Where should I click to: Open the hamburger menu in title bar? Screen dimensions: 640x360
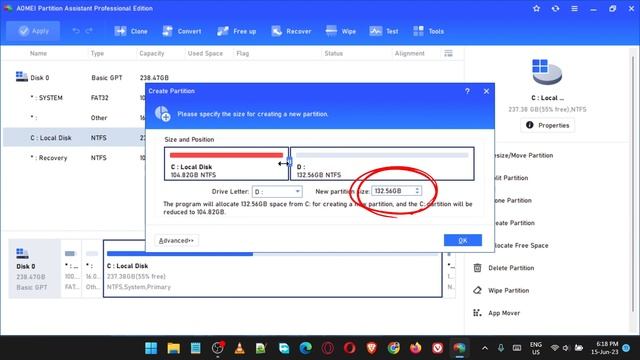pyautogui.click(x=574, y=8)
